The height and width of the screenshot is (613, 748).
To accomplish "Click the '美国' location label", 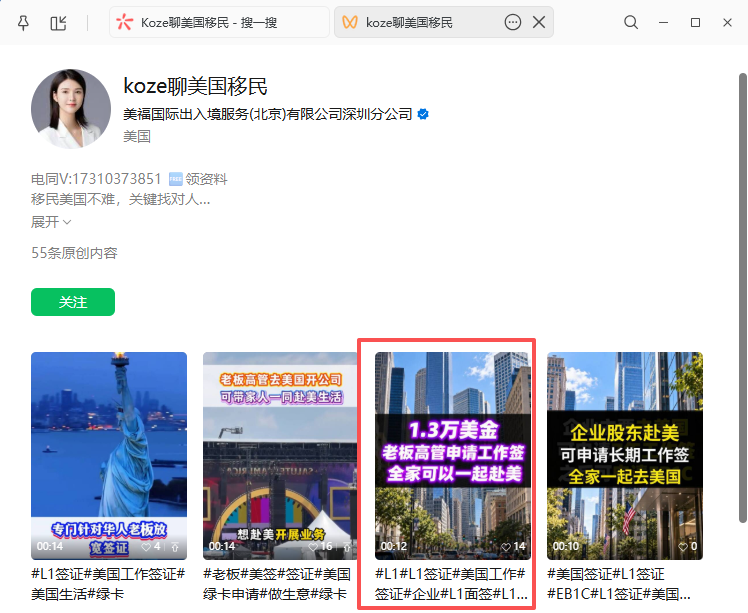I will [x=137, y=136].
